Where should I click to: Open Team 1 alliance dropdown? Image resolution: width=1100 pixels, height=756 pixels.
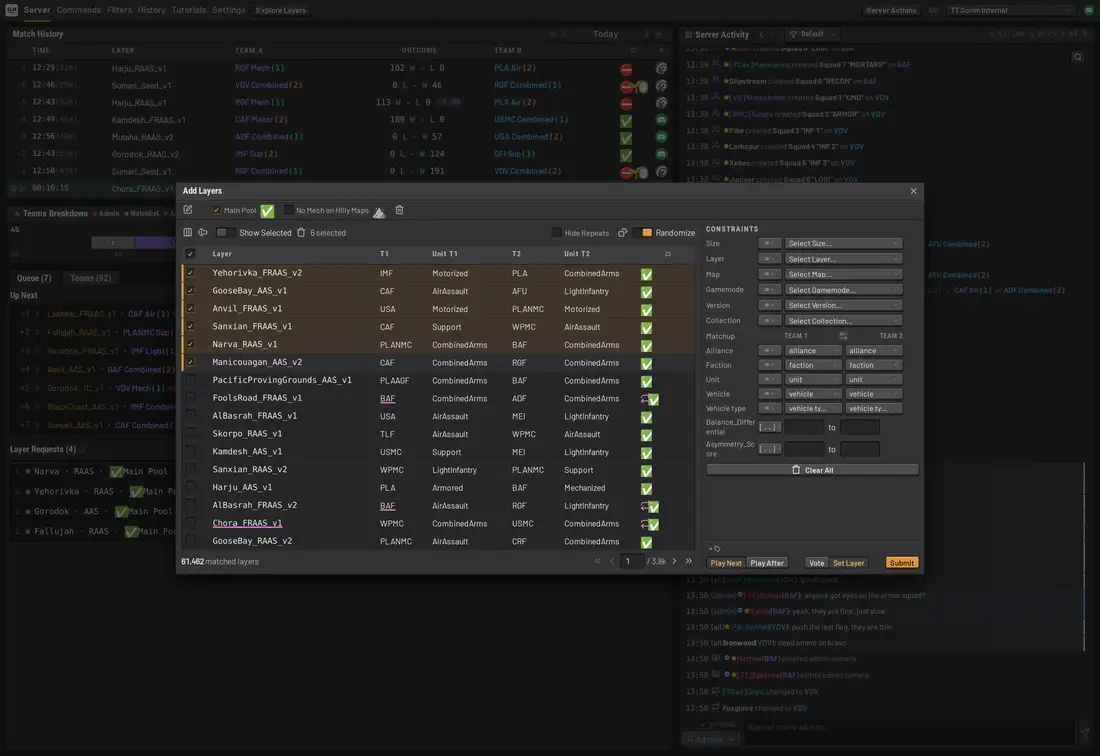(x=812, y=351)
